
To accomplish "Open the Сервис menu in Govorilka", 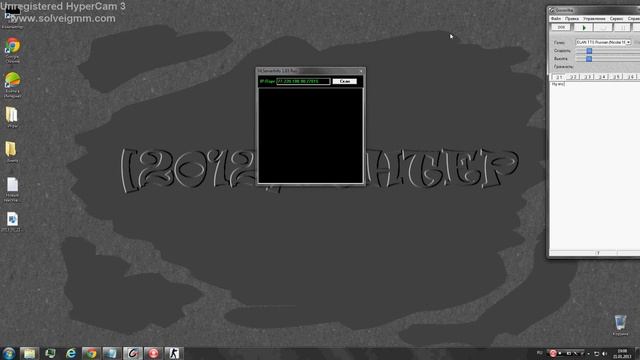I will (616, 19).
